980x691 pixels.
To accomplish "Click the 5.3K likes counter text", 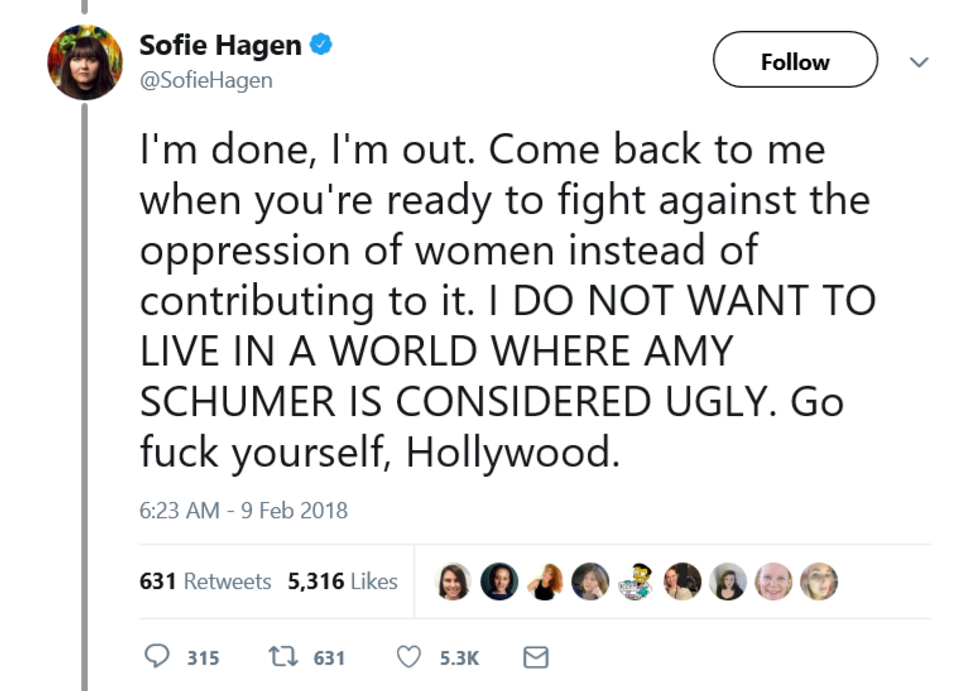I will click(459, 658).
